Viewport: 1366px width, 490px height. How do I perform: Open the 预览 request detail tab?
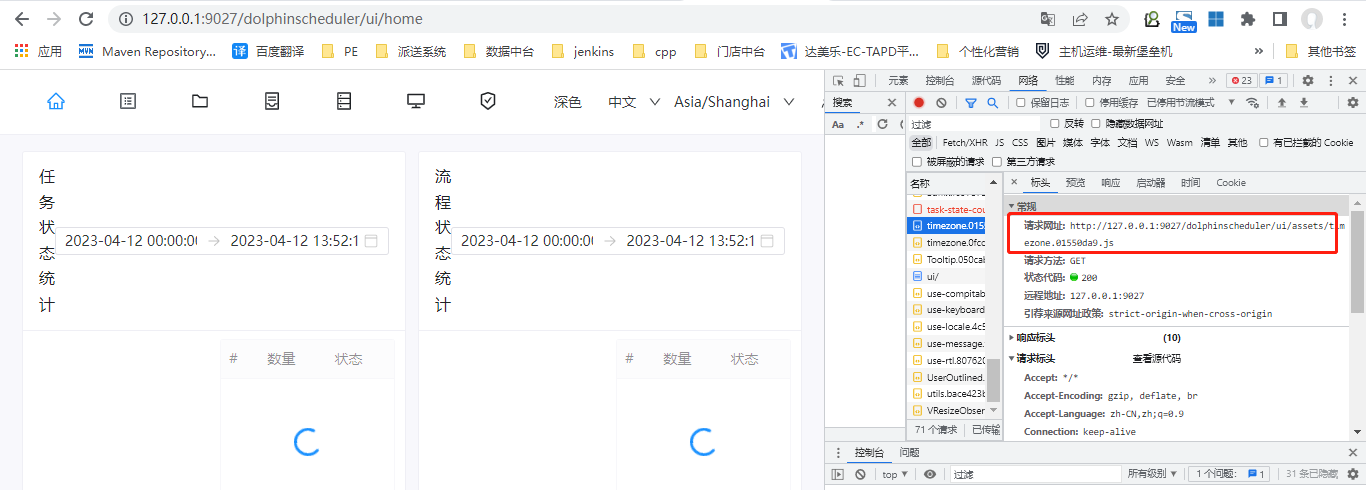coord(1075,183)
